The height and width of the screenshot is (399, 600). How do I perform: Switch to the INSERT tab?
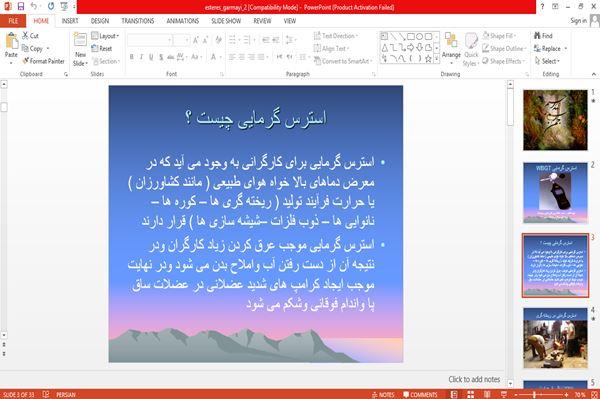(70, 21)
